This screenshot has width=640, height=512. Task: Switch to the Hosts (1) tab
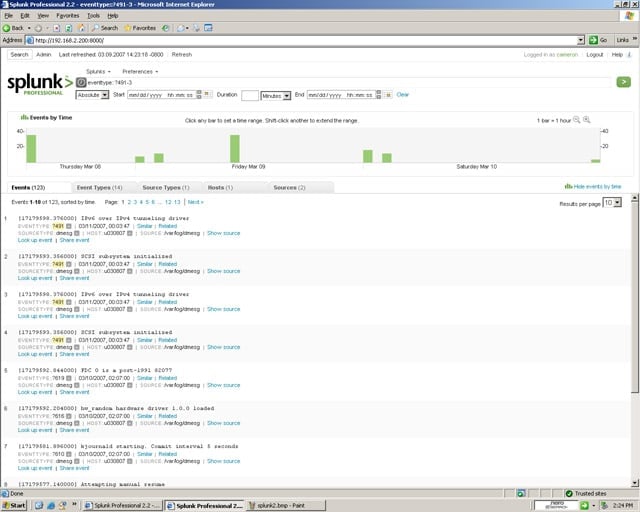(220, 187)
